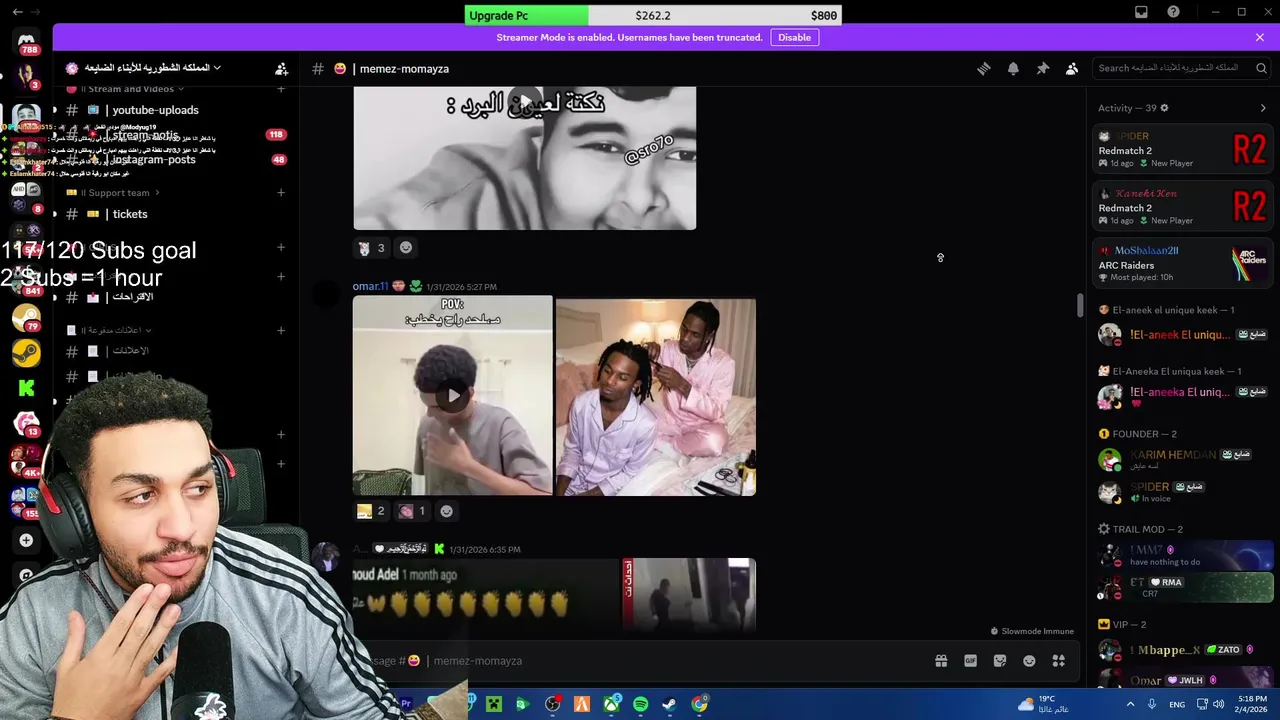This screenshot has height=720, width=1280.
Task: Open notification settings bell icon
Action: pos(1013,68)
